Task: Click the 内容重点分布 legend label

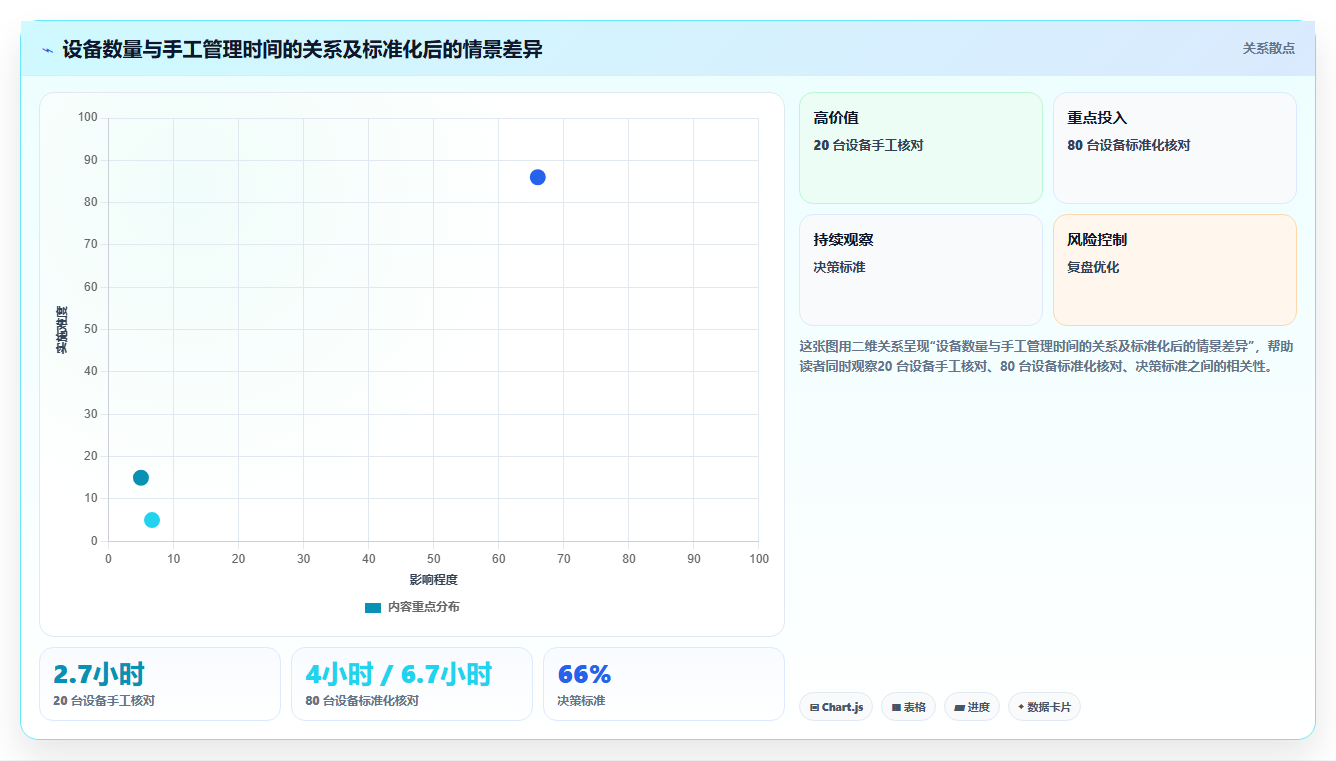Action: point(424,607)
